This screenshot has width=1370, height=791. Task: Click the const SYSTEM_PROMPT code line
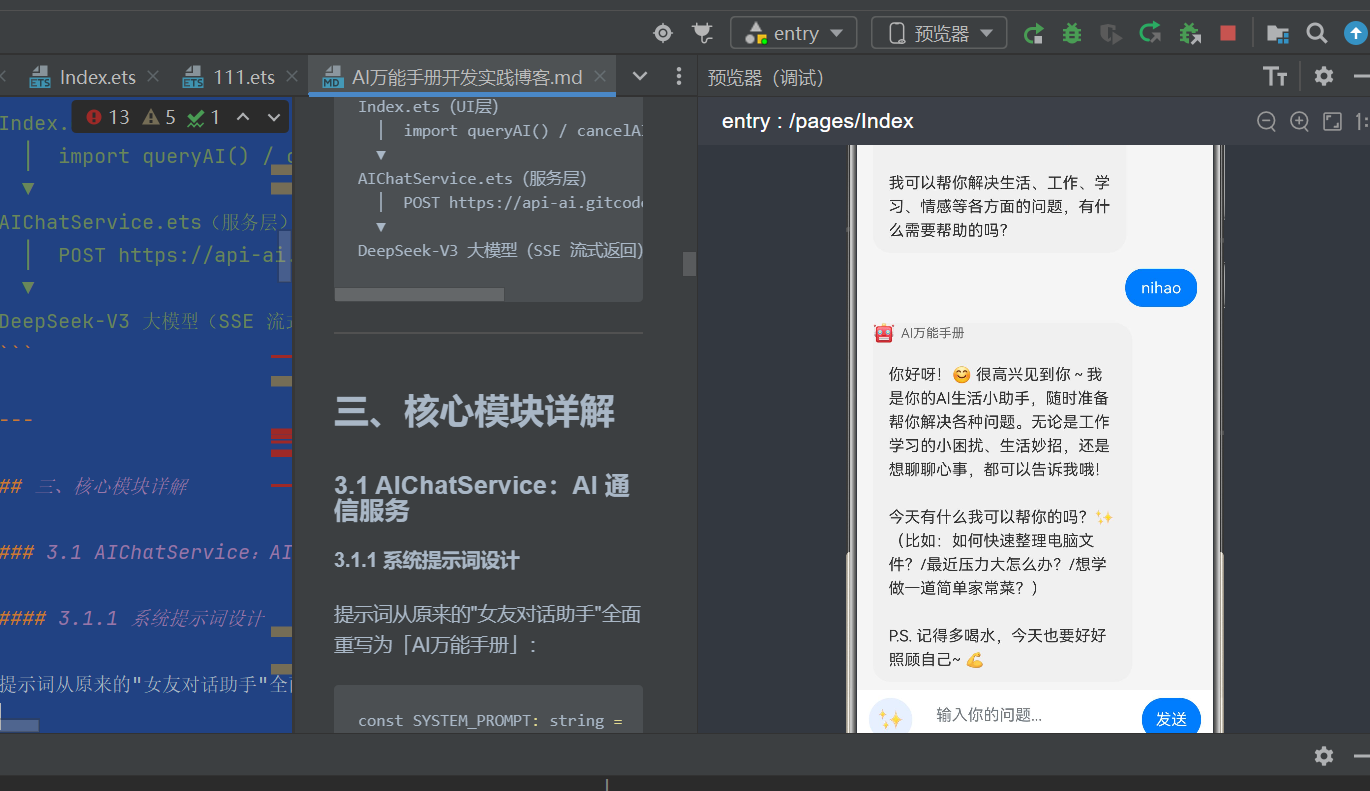point(490,720)
